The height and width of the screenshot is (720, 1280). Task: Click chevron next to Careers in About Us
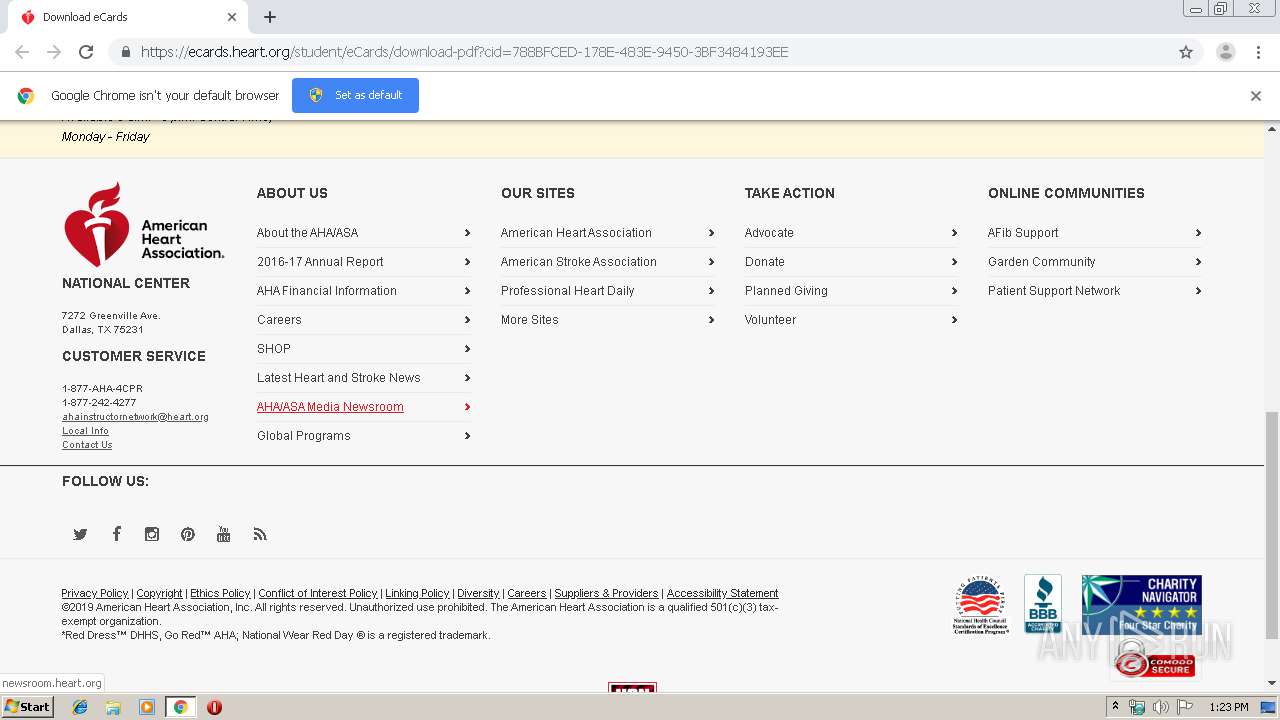click(x=467, y=320)
